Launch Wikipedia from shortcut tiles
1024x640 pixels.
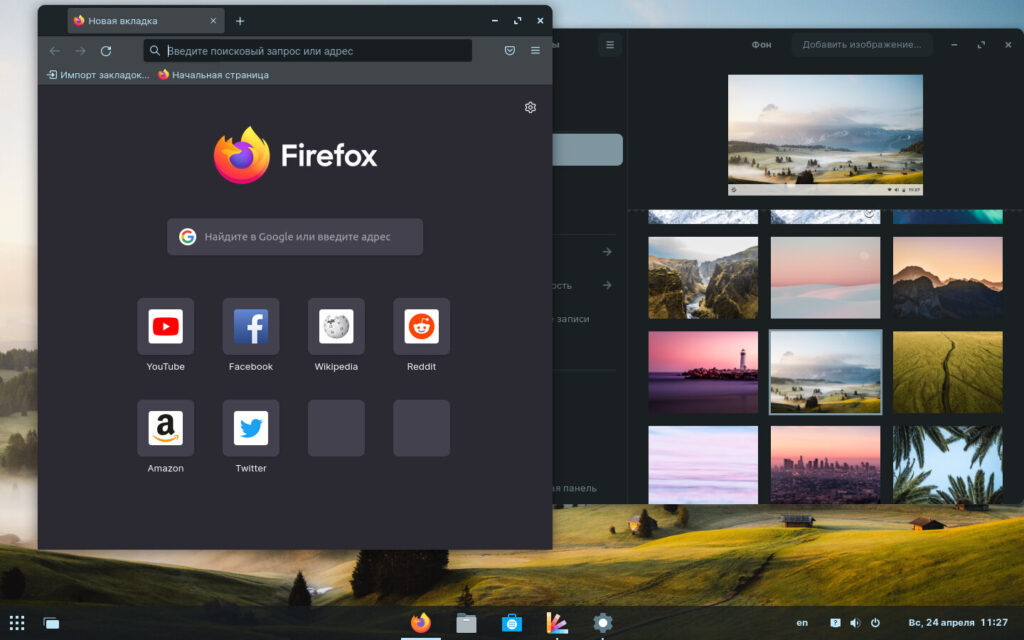336,327
